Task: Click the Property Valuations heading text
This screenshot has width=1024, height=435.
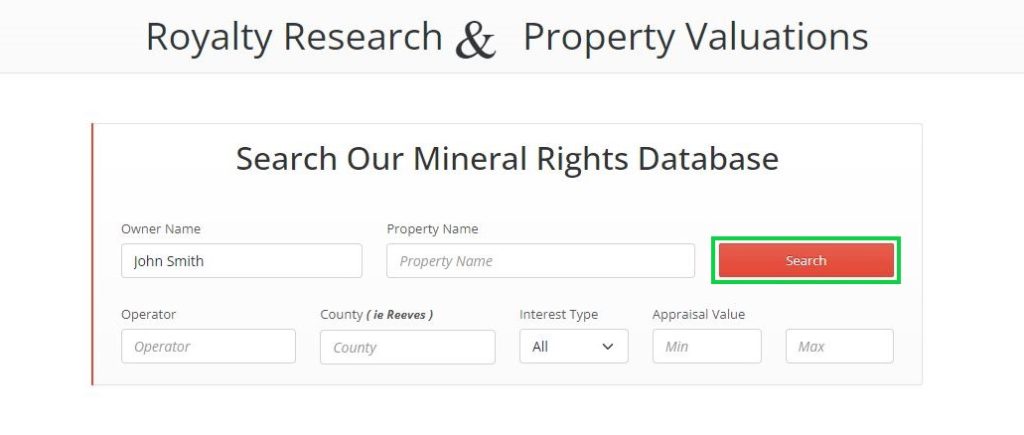Action: pyautogui.click(x=695, y=37)
